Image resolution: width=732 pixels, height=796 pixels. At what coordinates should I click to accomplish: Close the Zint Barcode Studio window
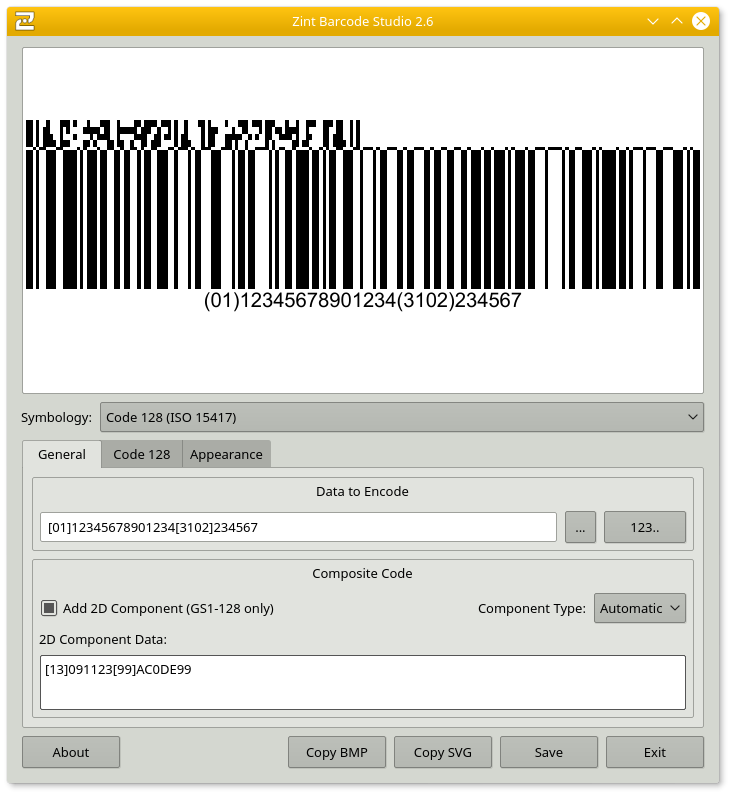[x=701, y=21]
